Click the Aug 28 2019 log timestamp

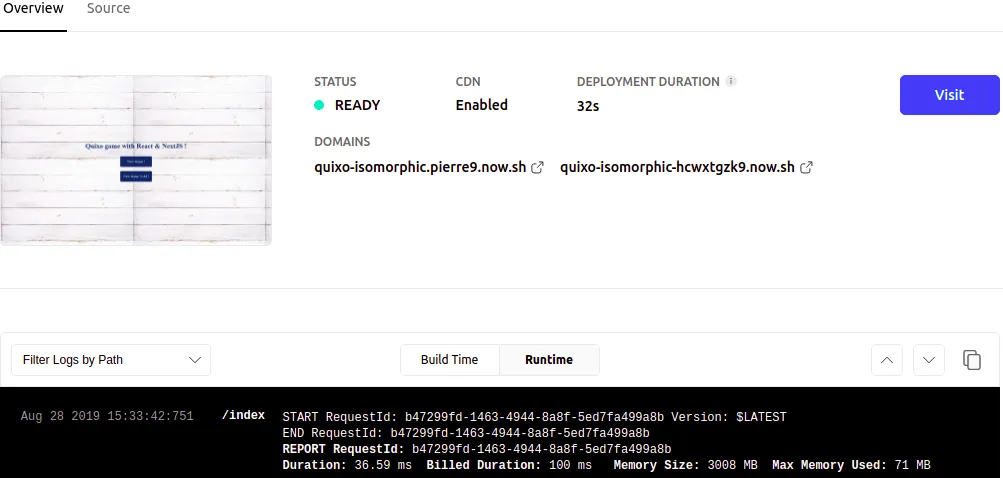(x=107, y=416)
